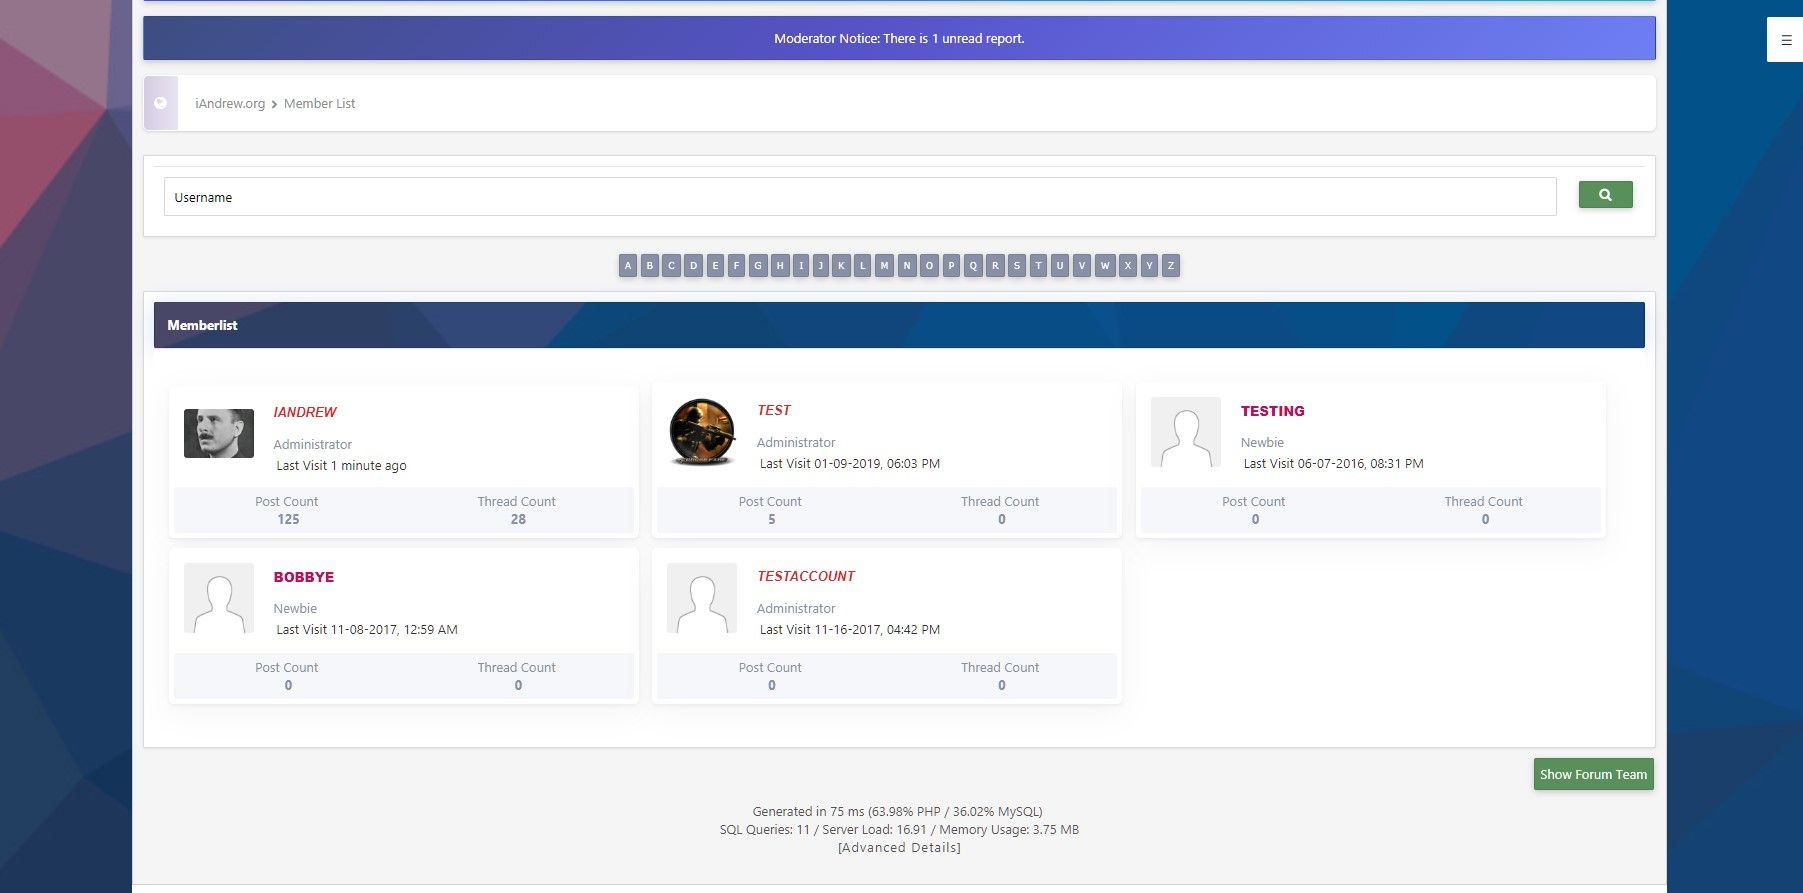Open the Advanced Details link

(x=899, y=848)
